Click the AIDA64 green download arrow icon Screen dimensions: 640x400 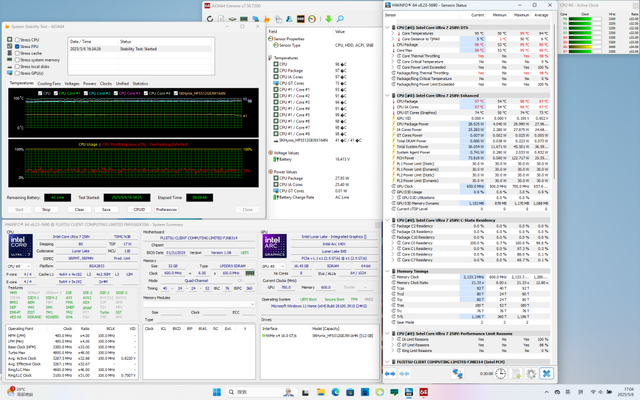329,19
